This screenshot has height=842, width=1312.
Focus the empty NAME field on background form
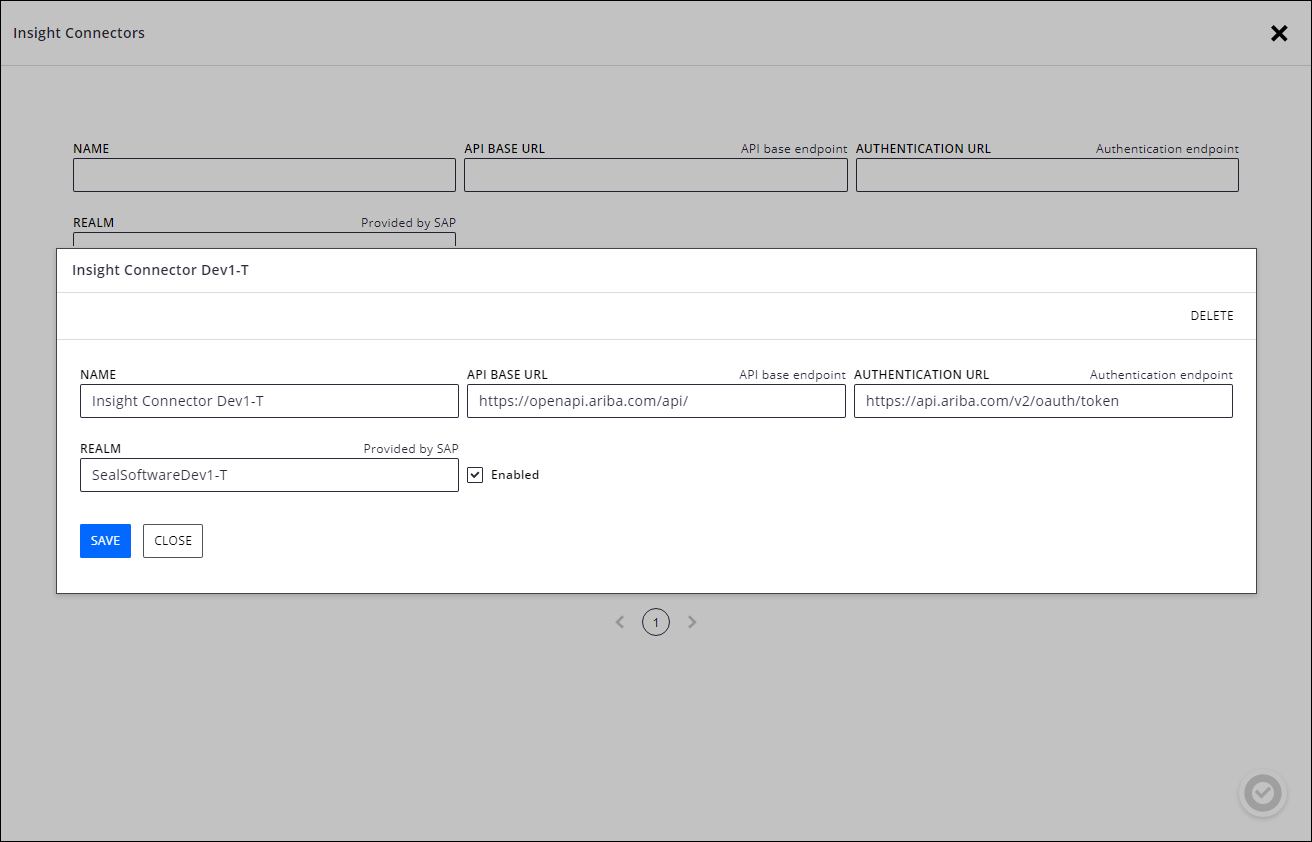tap(263, 175)
